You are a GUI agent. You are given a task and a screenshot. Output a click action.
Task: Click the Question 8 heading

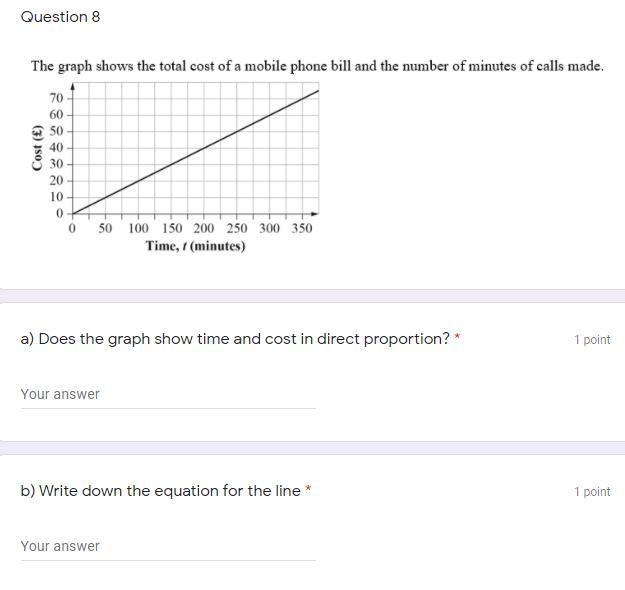click(60, 17)
